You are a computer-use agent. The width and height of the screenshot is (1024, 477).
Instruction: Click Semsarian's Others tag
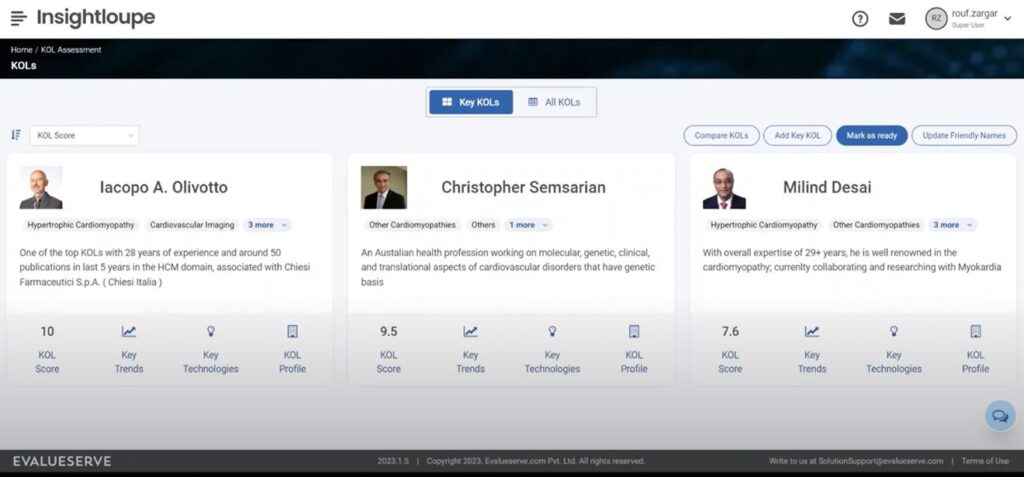pos(483,225)
